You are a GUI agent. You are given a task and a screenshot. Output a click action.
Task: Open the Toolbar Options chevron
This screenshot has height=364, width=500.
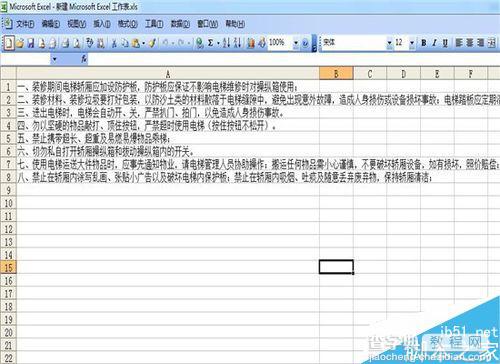[x=314, y=44]
